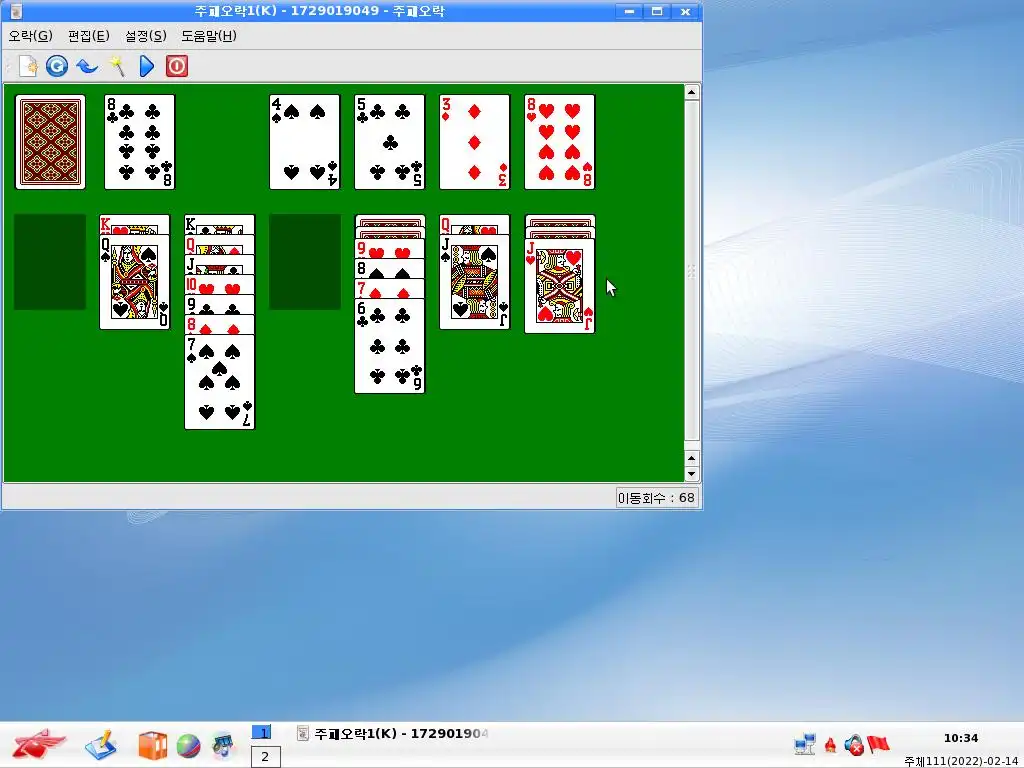
Task: Select the jack of hearts tableau card
Action: pos(560,286)
